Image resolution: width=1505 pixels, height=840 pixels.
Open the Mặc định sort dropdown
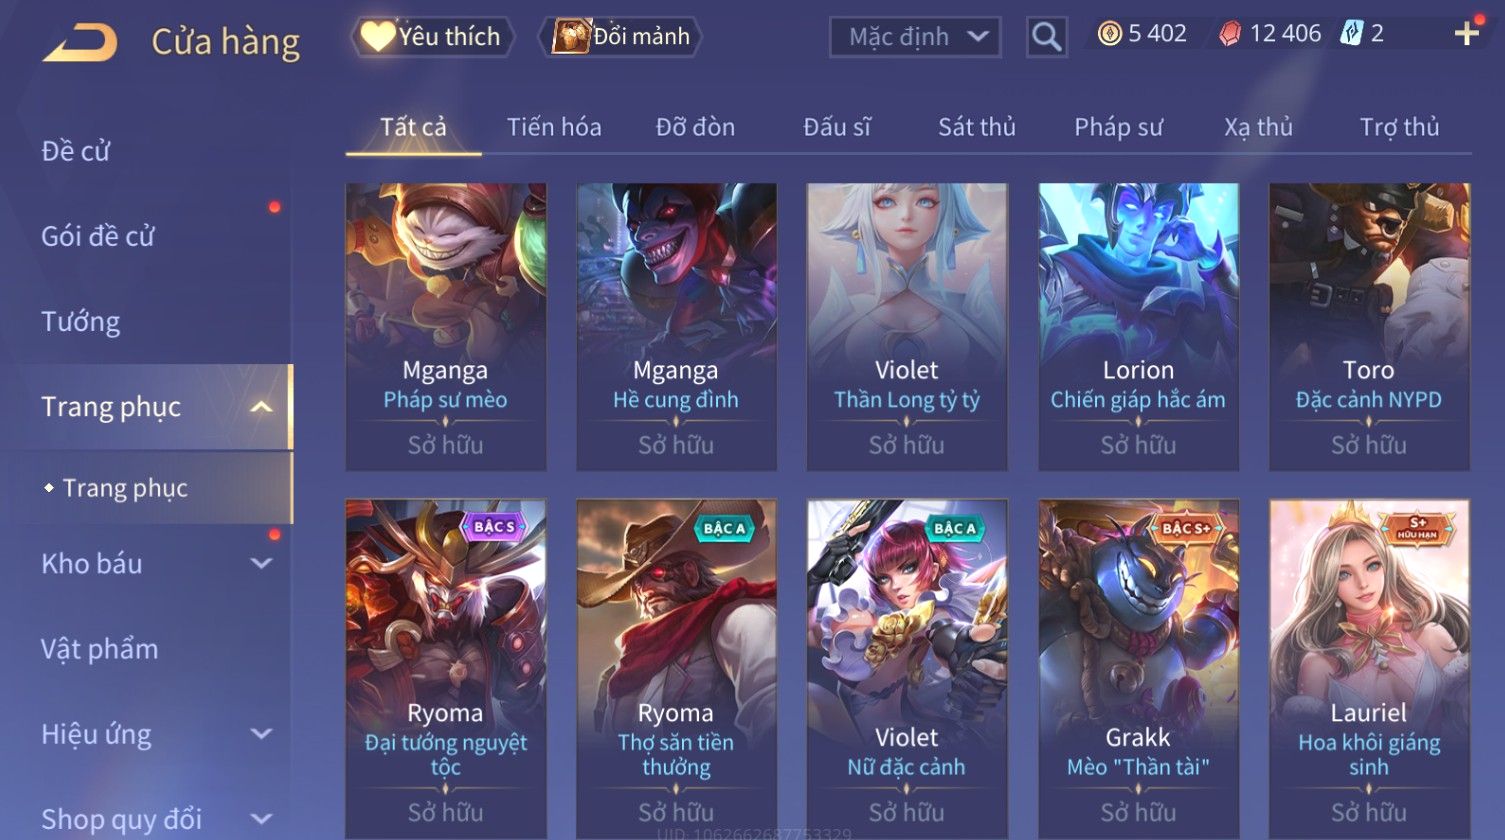914,37
